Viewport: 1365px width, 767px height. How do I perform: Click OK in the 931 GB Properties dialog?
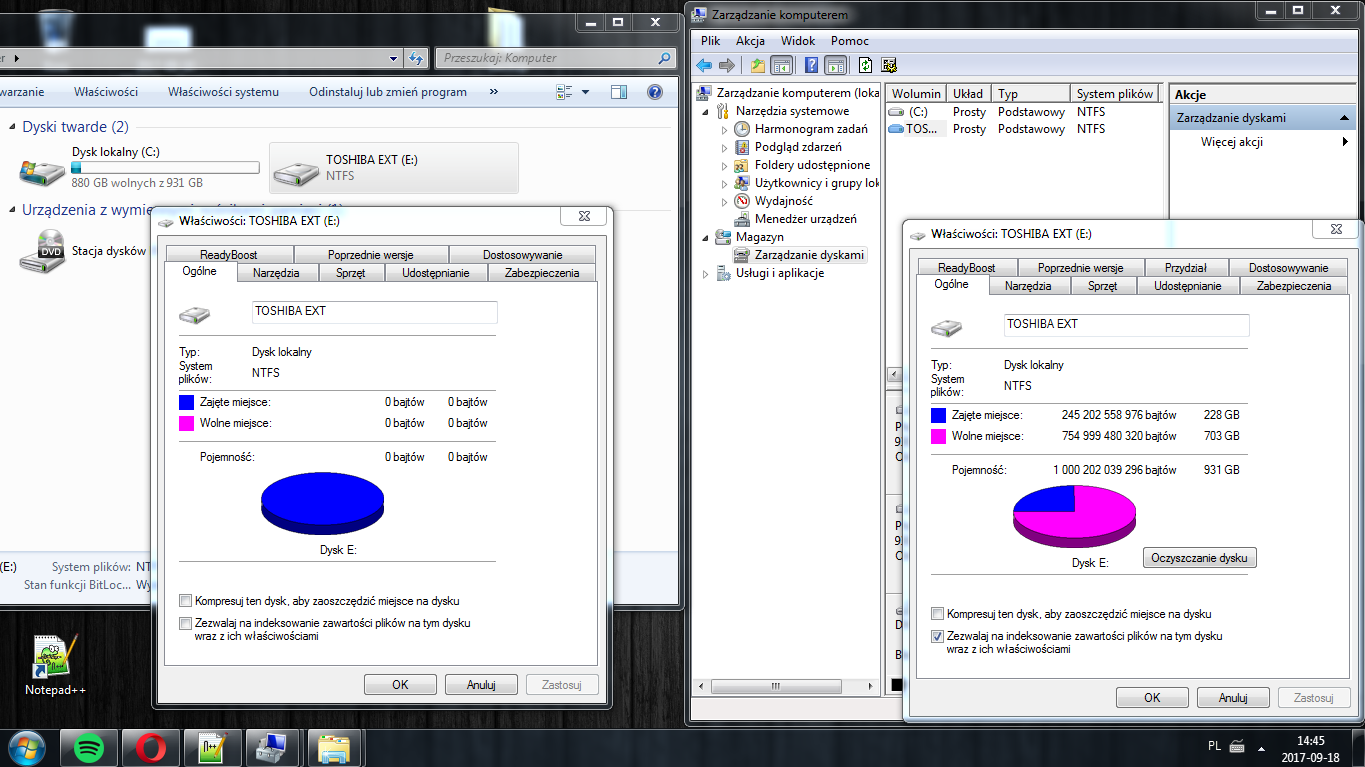(x=1152, y=698)
